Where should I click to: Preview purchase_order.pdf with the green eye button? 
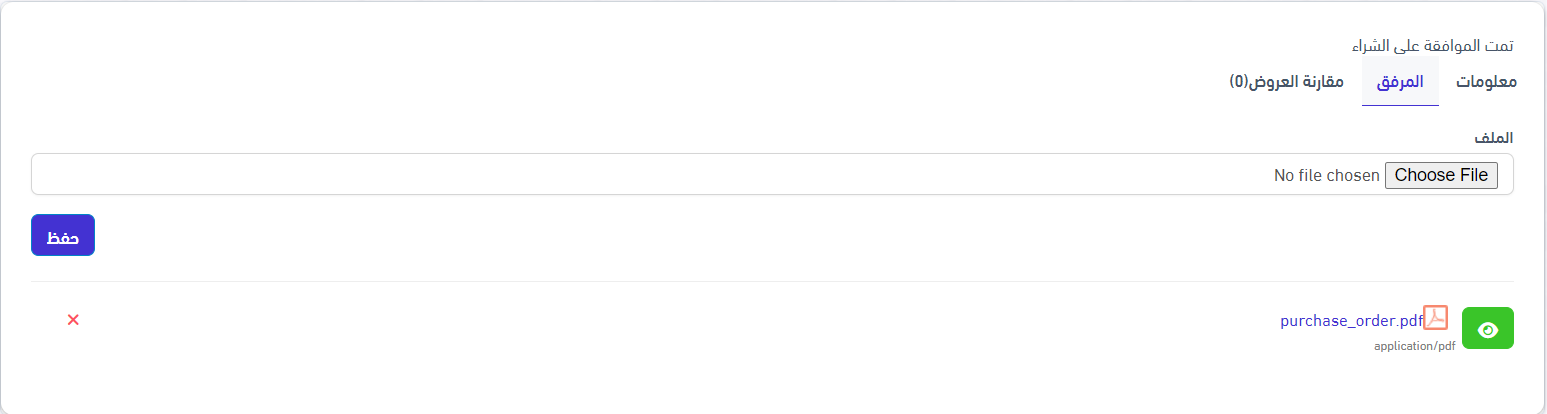1487,329
